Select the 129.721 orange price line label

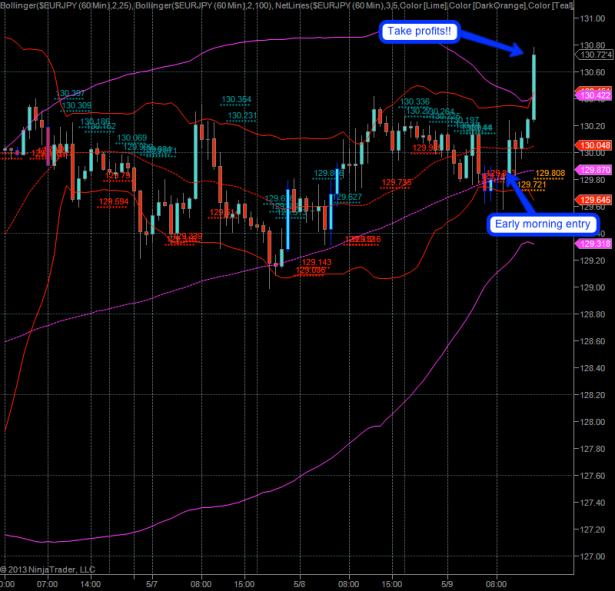coord(531,185)
